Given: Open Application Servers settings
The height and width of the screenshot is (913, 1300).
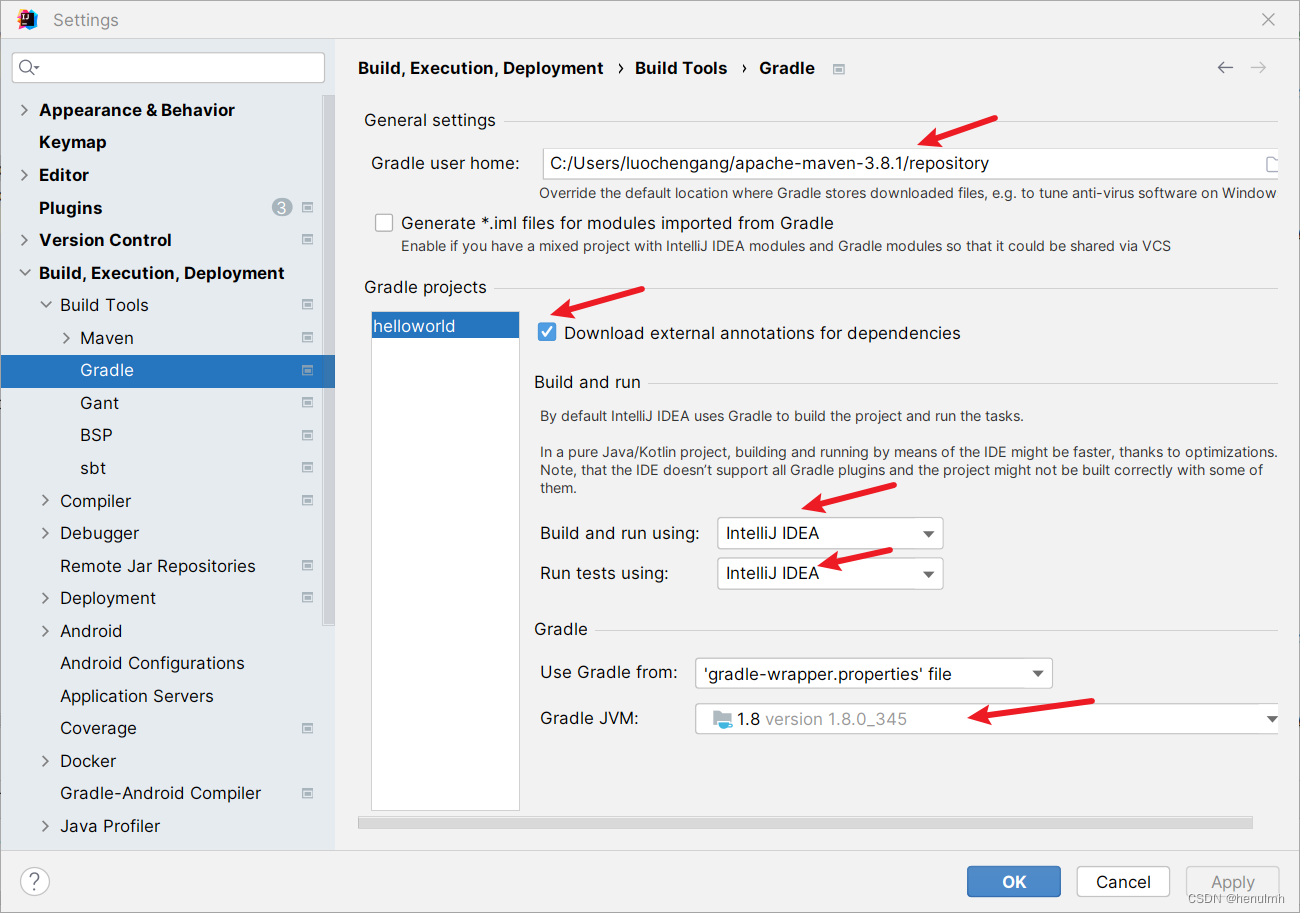Looking at the screenshot, I should pyautogui.click(x=137, y=696).
